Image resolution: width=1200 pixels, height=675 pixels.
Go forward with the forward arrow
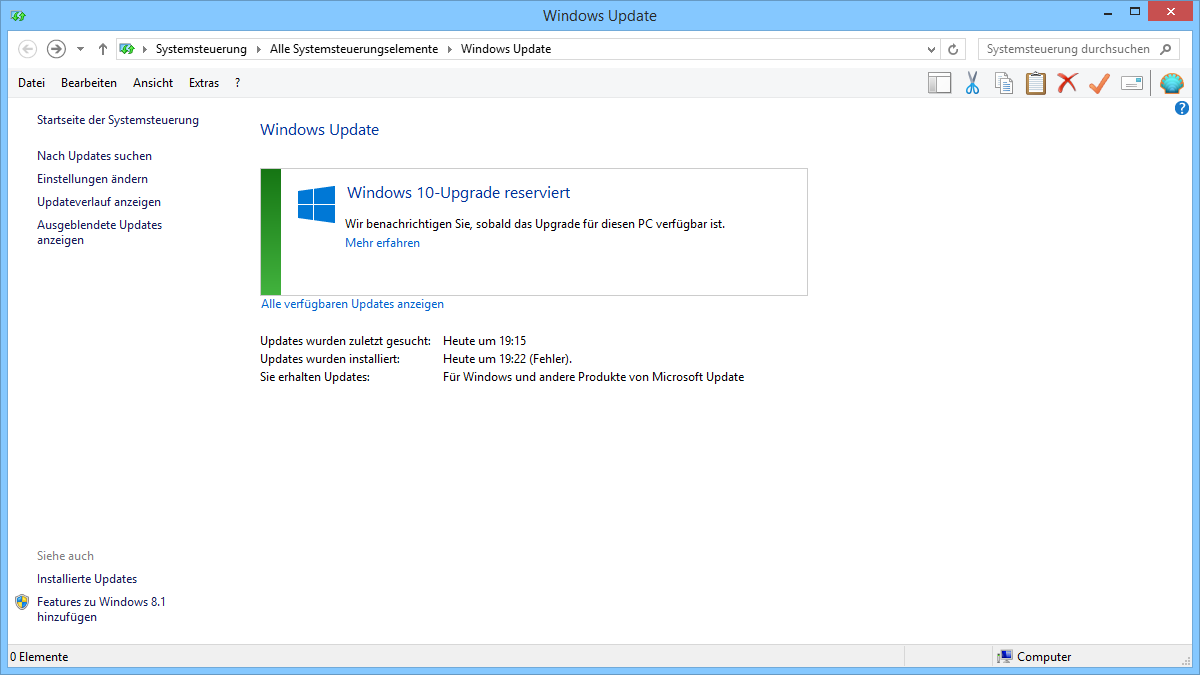(56, 49)
